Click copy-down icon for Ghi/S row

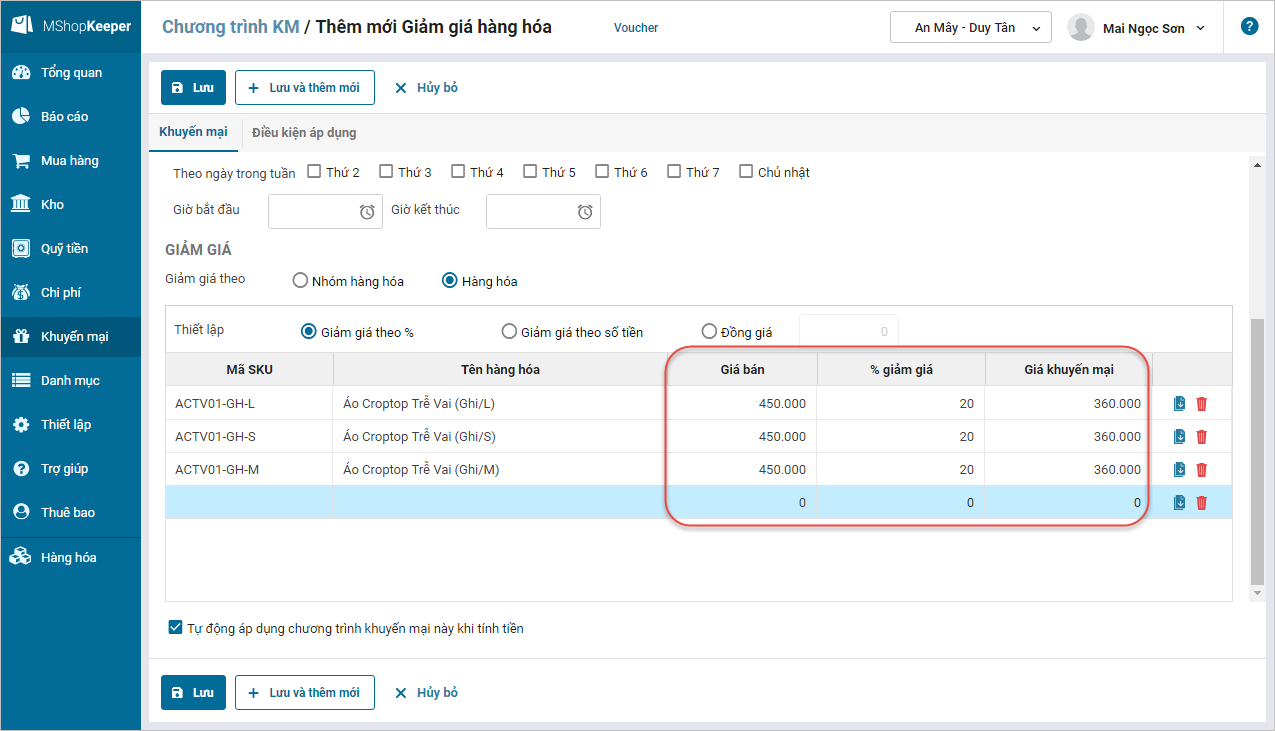point(1180,437)
